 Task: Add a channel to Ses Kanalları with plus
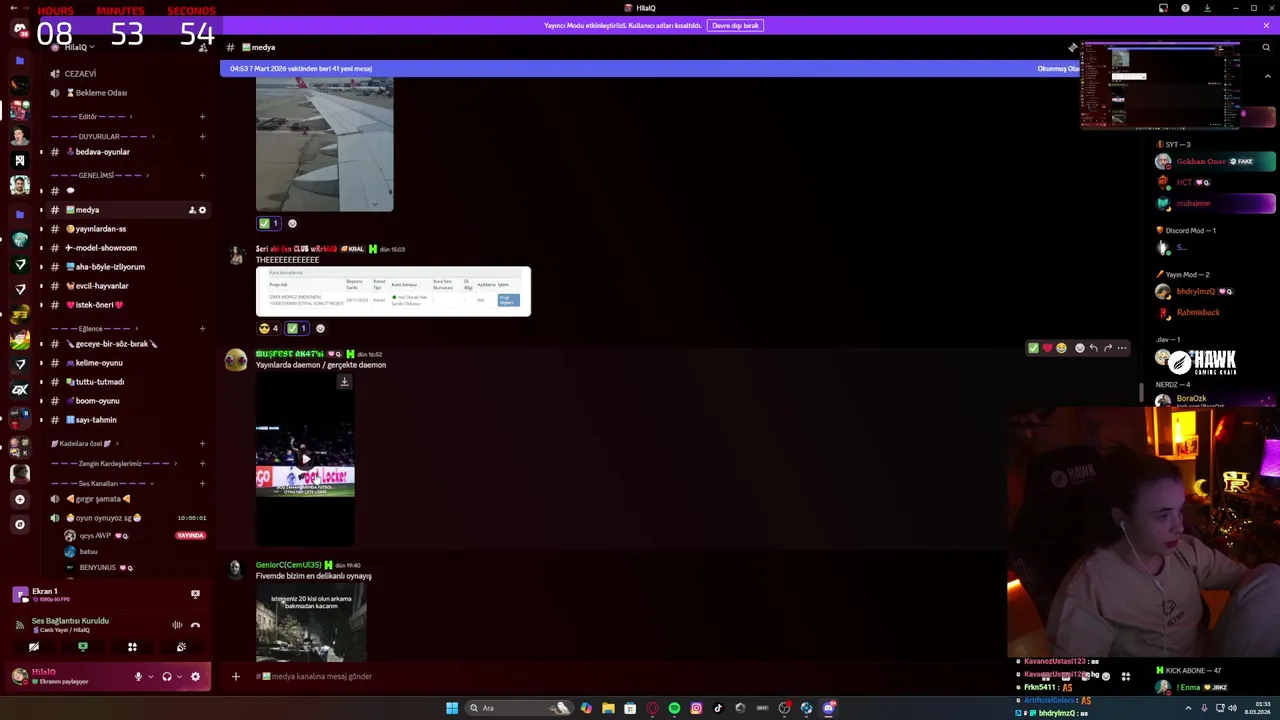click(x=202, y=483)
